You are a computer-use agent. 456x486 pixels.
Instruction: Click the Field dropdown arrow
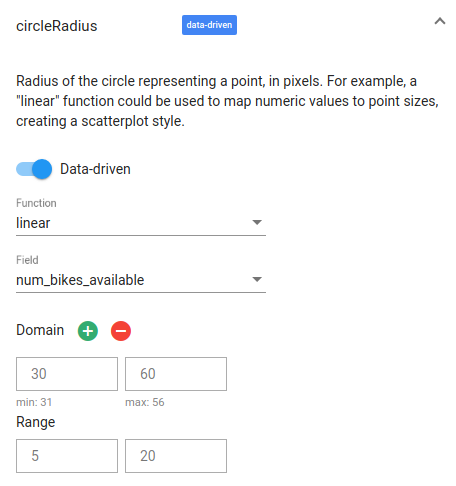pyautogui.click(x=257, y=279)
